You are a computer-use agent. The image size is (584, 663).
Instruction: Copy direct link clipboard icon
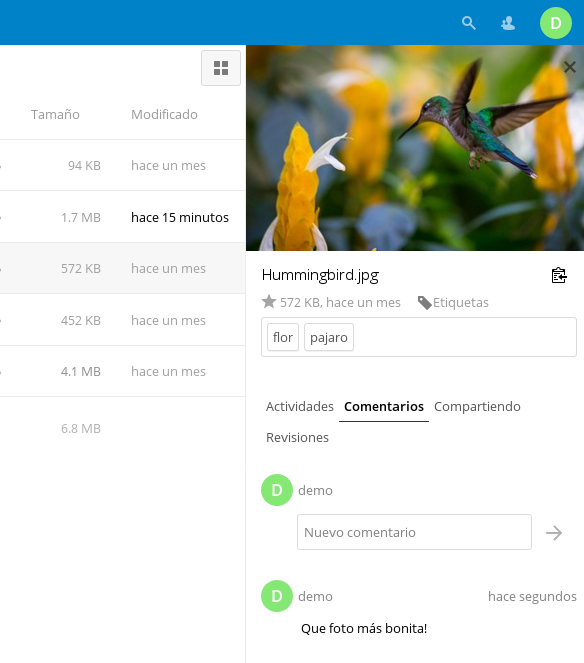[x=559, y=275]
